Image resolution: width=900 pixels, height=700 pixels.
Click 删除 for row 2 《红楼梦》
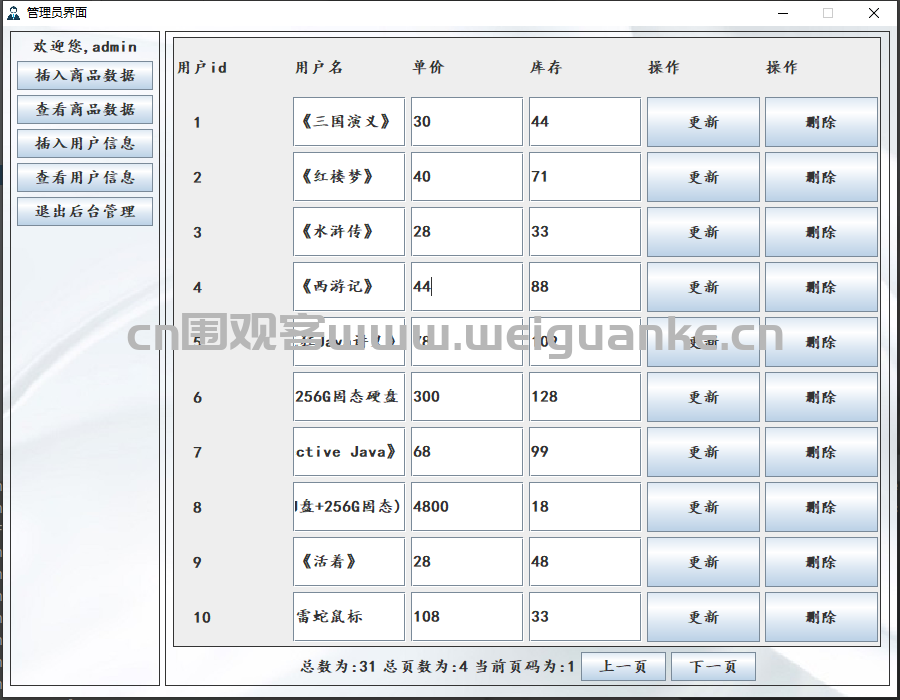(x=821, y=177)
